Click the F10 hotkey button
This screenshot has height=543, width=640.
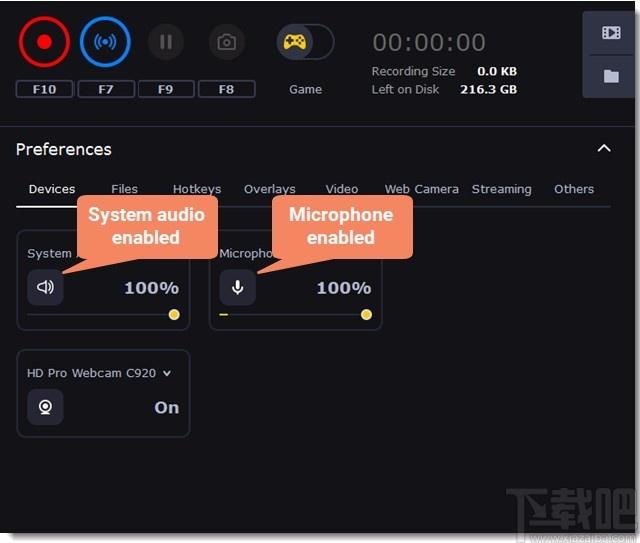click(x=44, y=89)
